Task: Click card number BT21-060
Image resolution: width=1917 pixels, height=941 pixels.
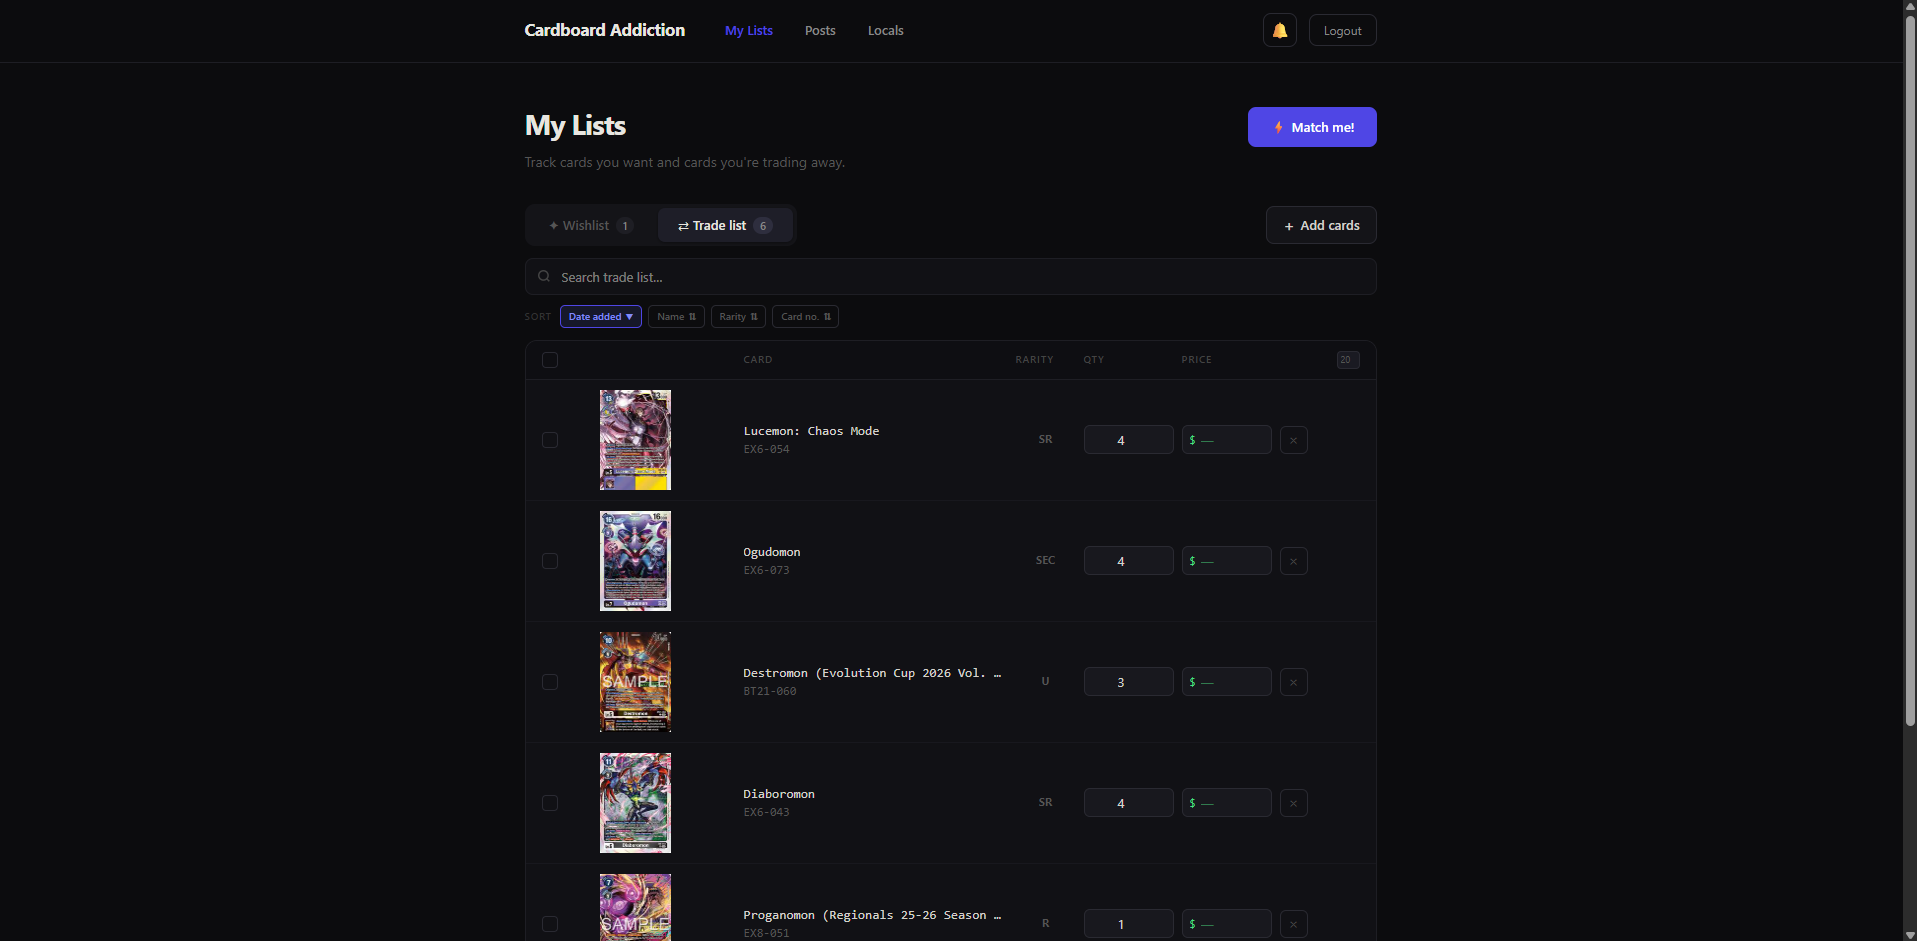Action: (x=770, y=691)
